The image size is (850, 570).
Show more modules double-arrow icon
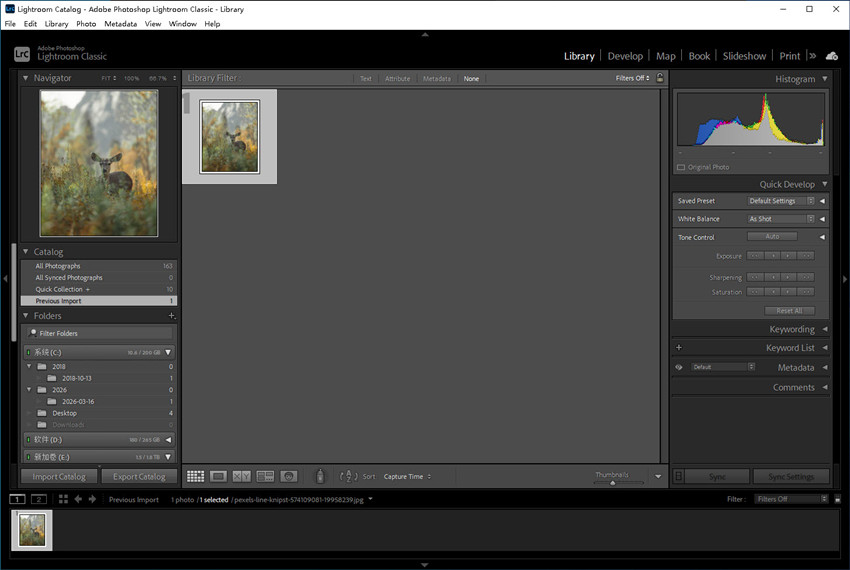(x=813, y=56)
